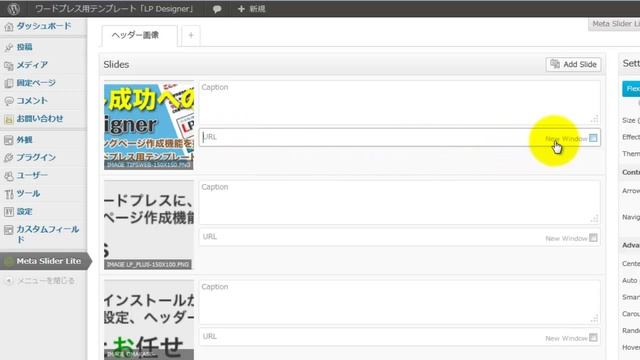
Task: Click the Add Slide button
Action: point(573,64)
